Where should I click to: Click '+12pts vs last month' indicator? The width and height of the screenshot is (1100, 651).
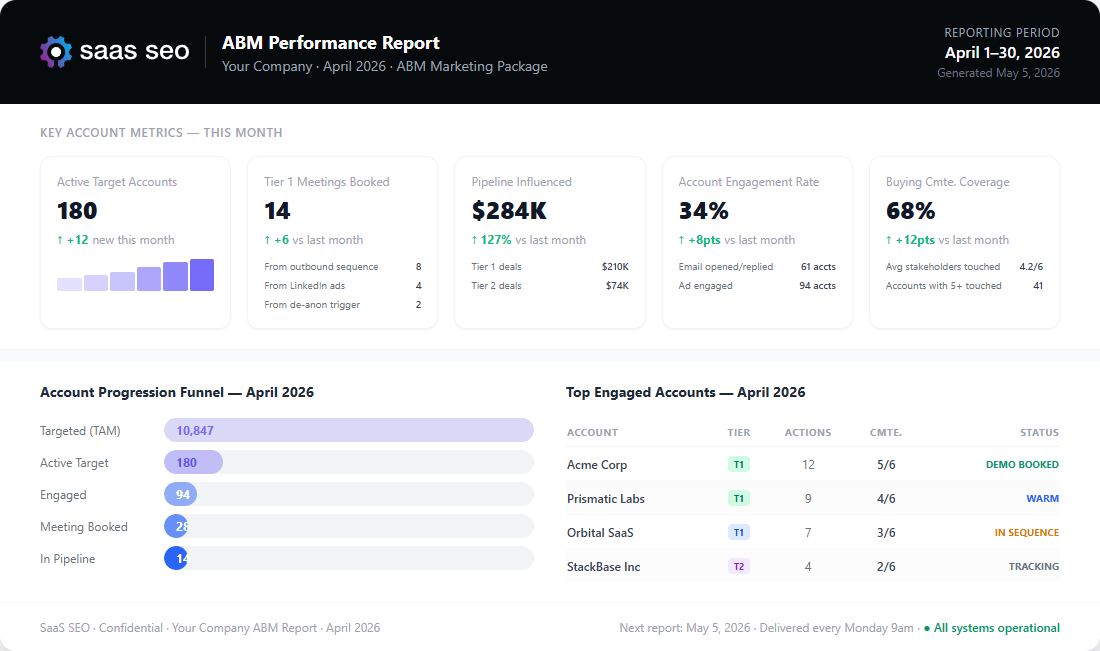pyautogui.click(x=947, y=240)
